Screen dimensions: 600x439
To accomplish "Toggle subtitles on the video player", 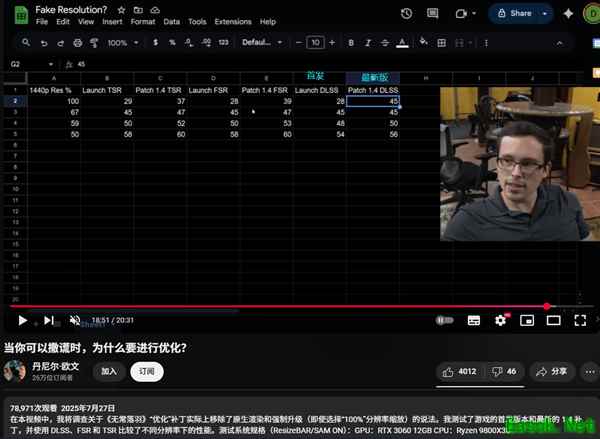I will point(474,320).
